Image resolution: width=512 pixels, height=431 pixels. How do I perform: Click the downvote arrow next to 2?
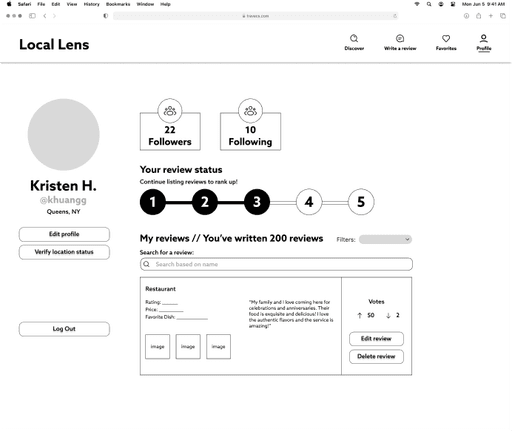388,315
